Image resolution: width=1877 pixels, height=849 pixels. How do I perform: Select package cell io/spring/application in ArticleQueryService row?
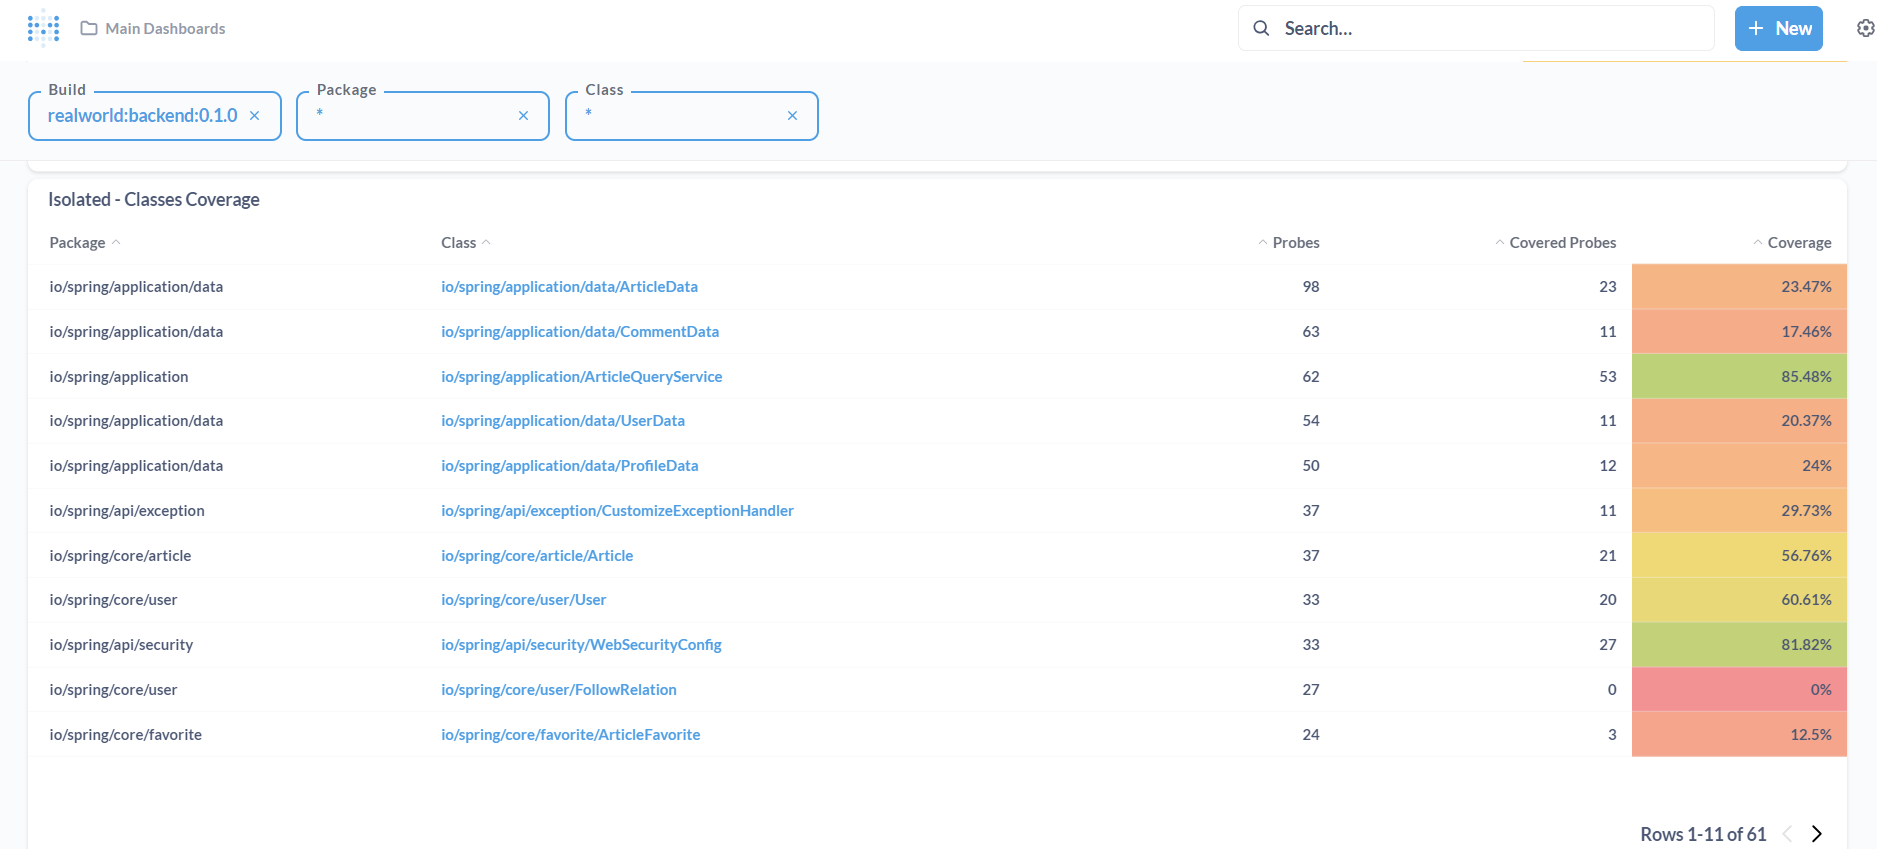click(119, 377)
